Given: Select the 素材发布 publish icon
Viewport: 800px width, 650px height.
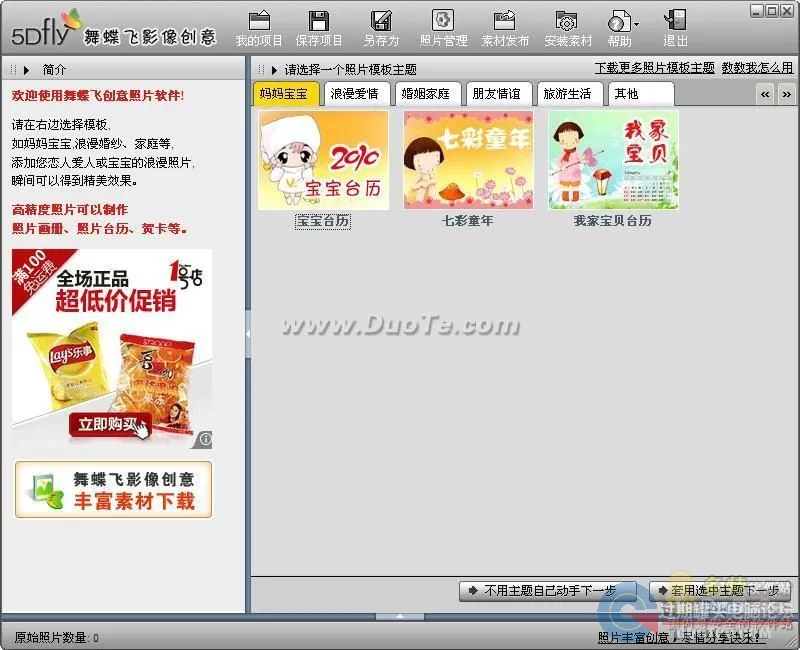Looking at the screenshot, I should pos(505,25).
